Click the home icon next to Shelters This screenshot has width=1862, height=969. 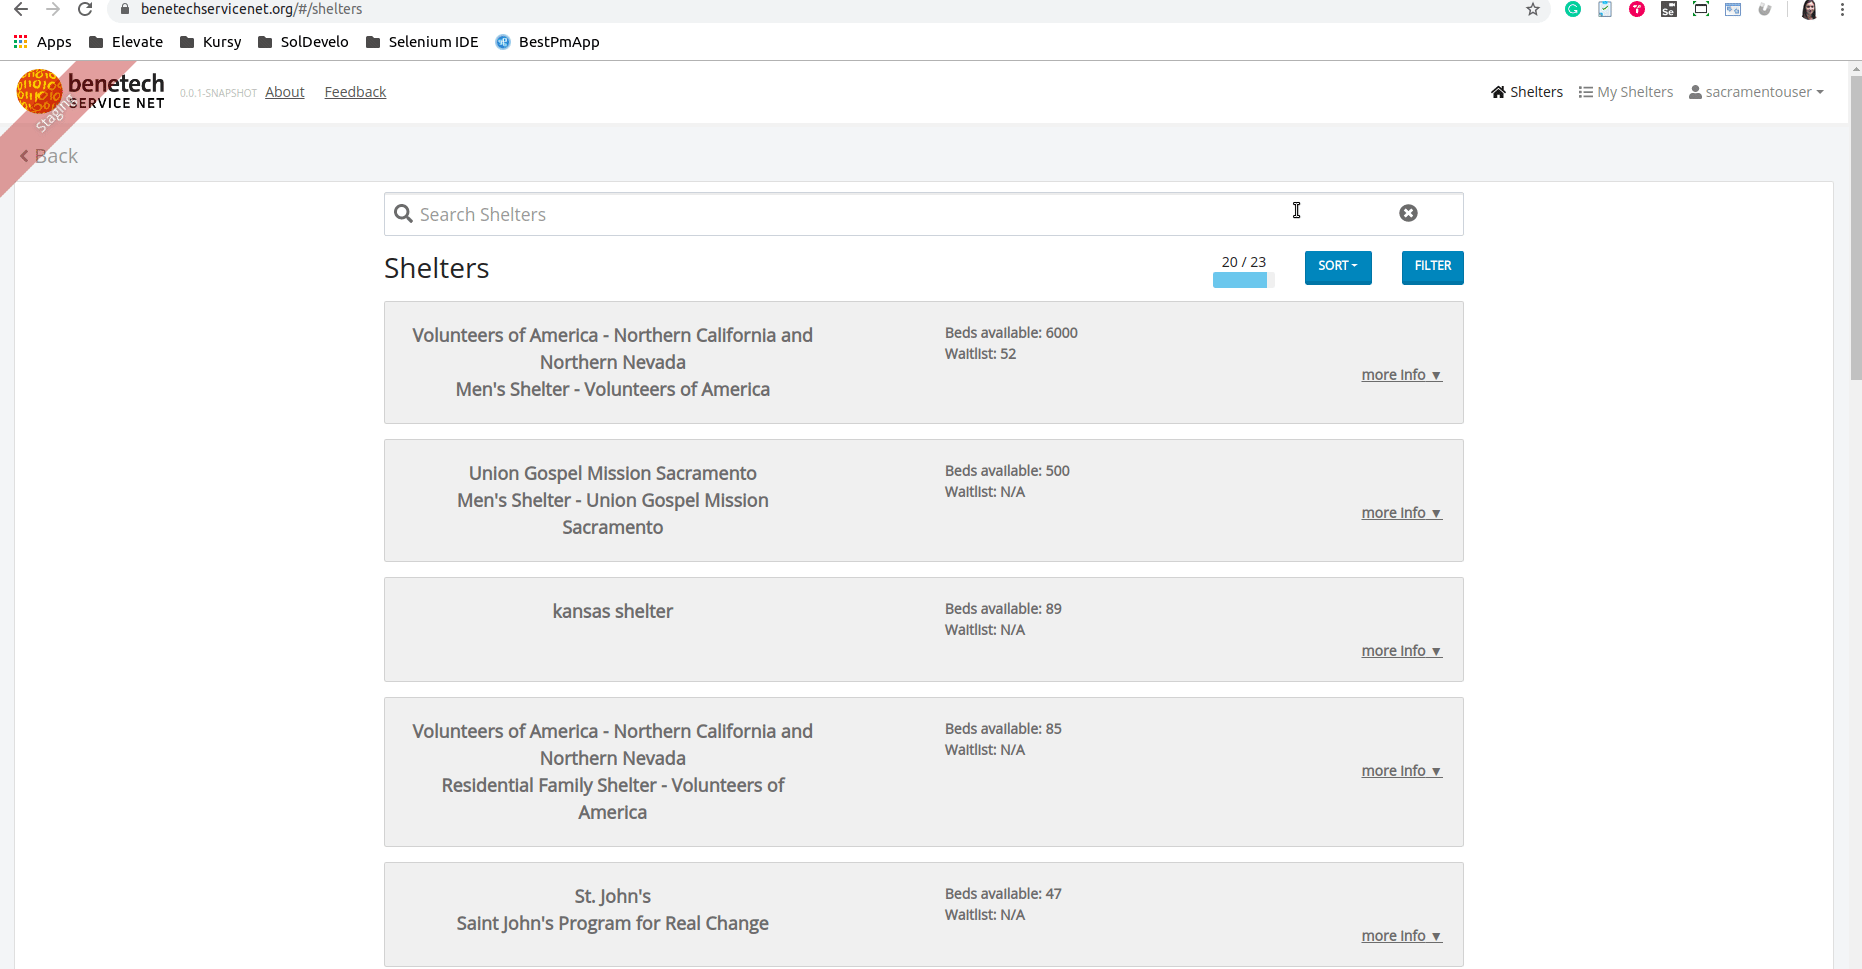click(x=1497, y=91)
